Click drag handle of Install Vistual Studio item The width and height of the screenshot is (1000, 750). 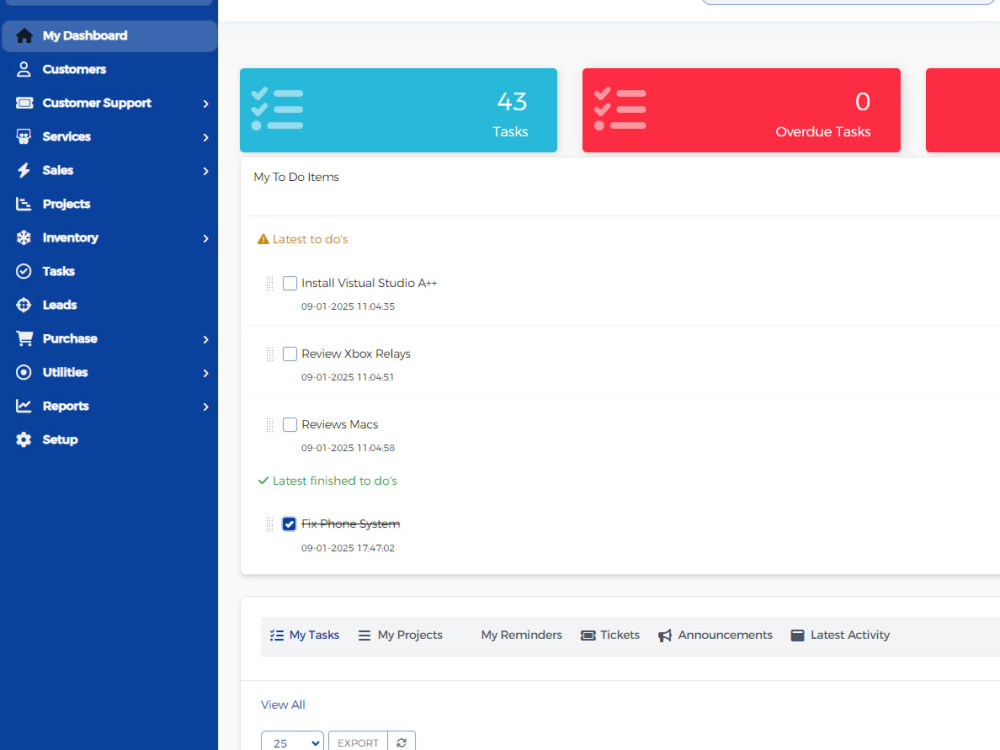coord(270,284)
